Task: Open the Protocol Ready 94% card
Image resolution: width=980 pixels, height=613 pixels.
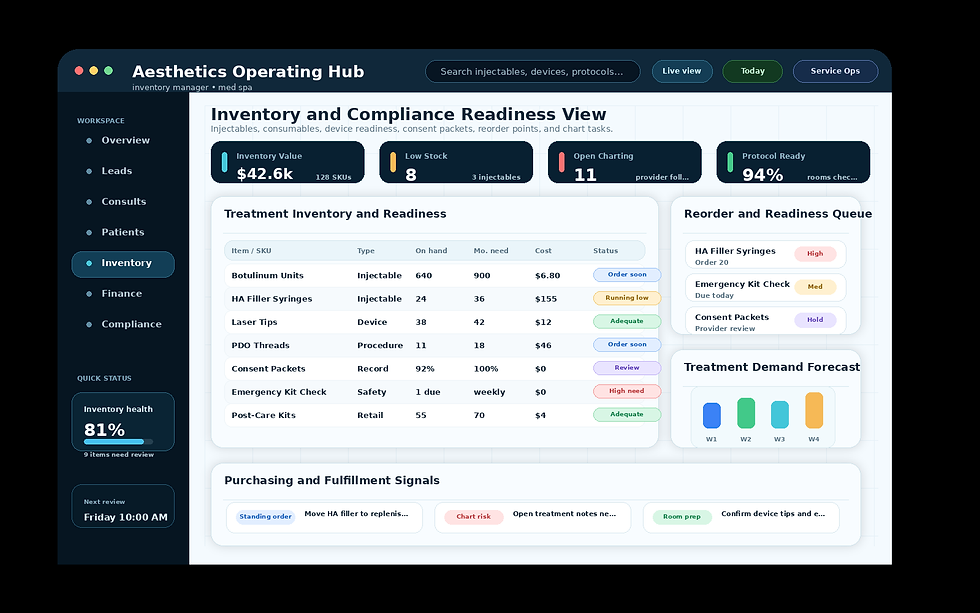Action: (x=793, y=162)
